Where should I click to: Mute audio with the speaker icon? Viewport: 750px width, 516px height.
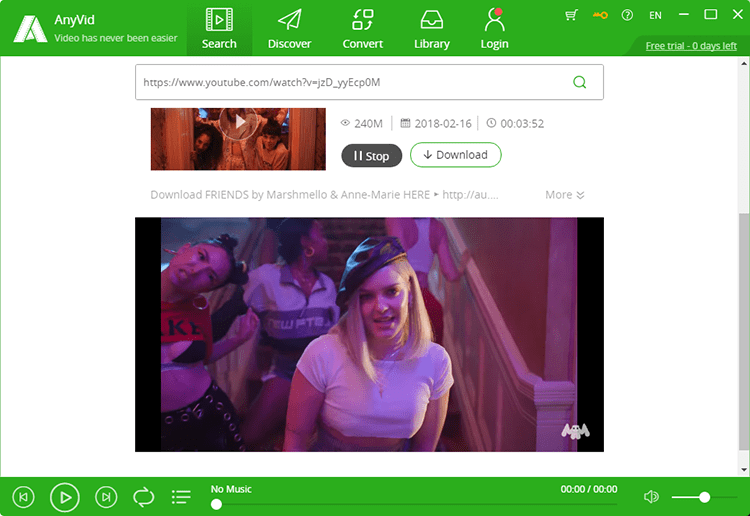tap(651, 497)
